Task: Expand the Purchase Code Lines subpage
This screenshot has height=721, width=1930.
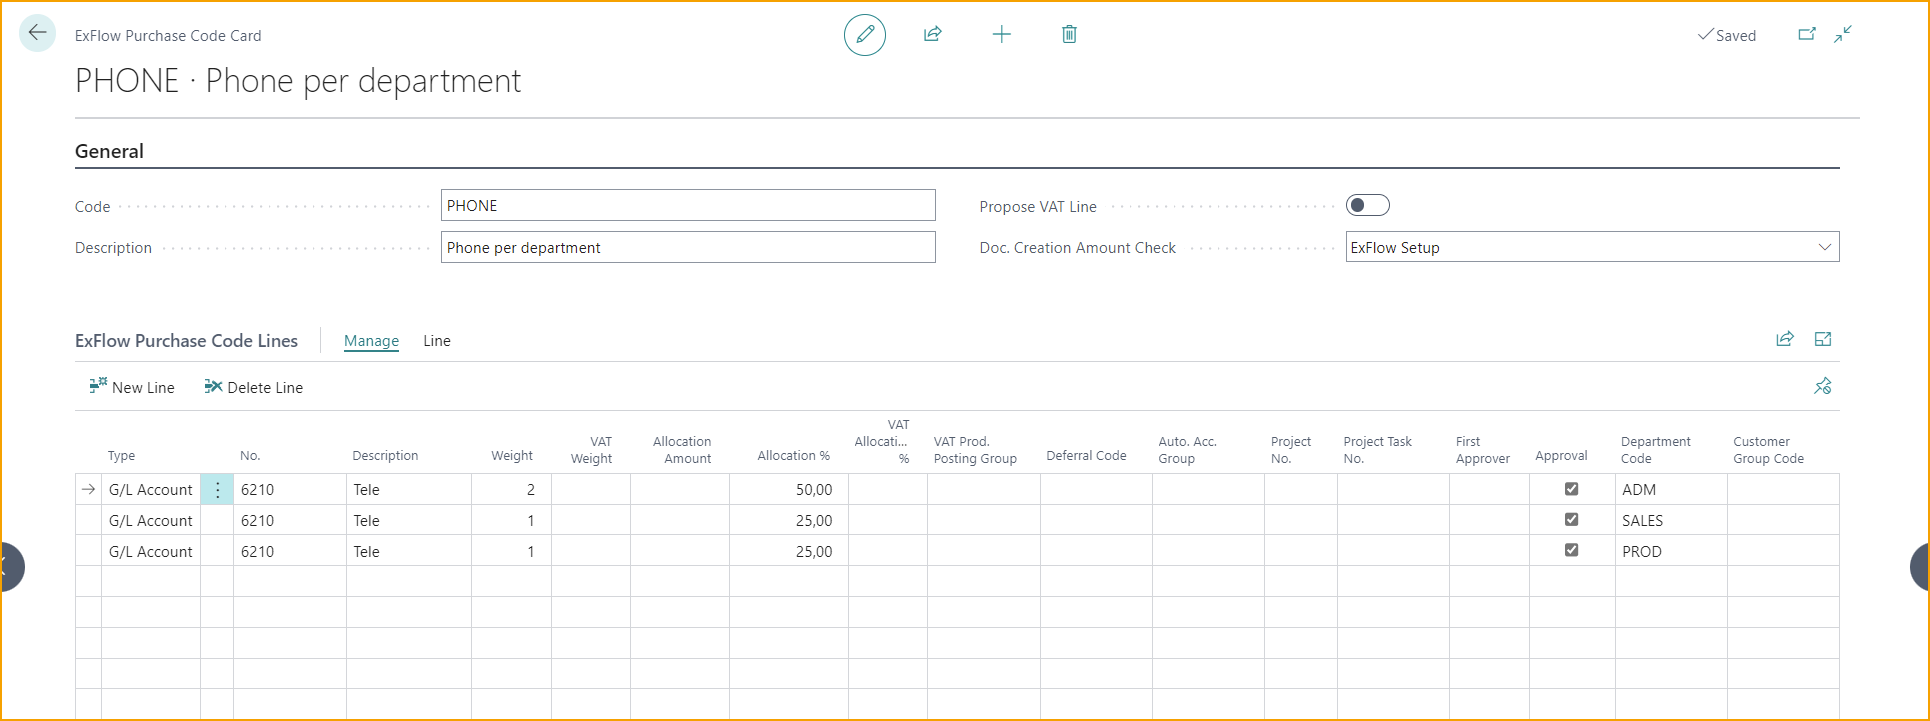Action: pyautogui.click(x=1823, y=339)
